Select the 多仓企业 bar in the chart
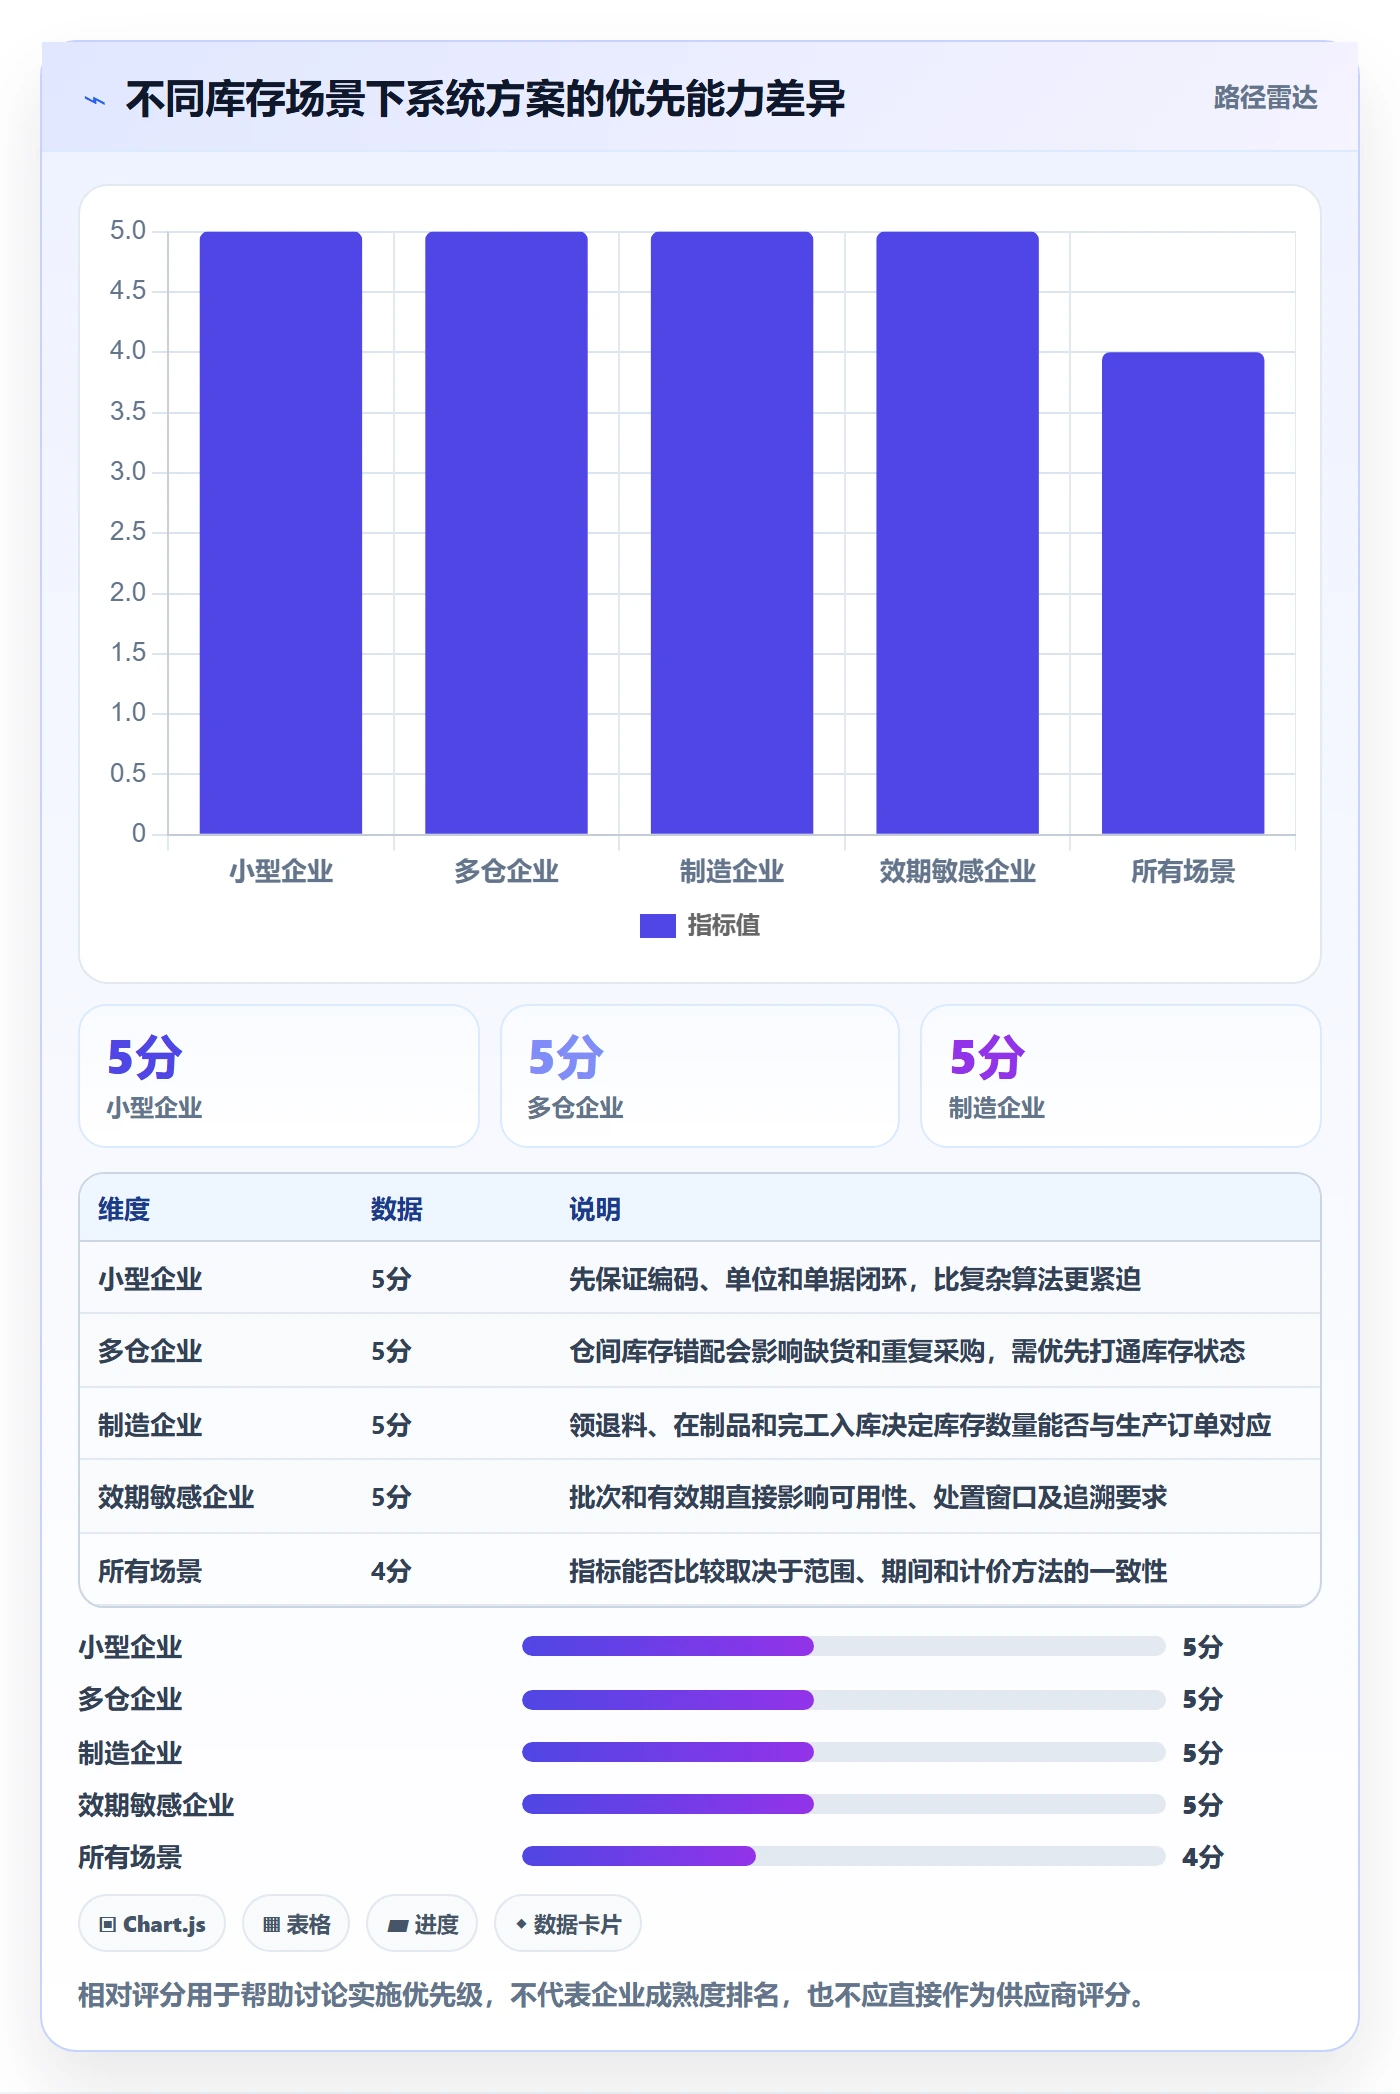 [x=506, y=533]
